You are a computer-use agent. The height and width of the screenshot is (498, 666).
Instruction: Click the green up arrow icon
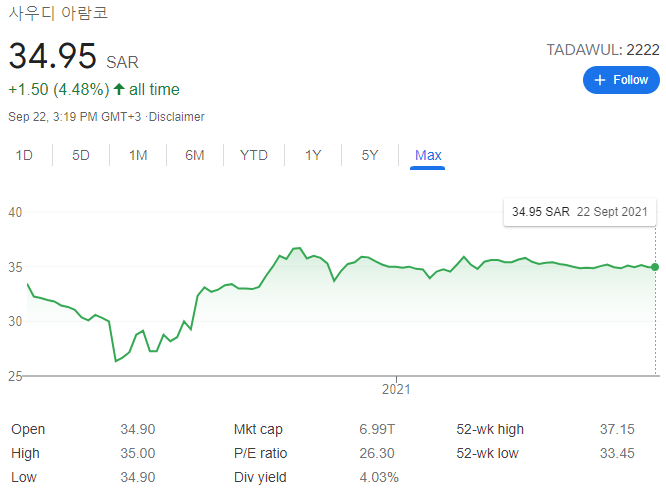pyautogui.click(x=119, y=89)
